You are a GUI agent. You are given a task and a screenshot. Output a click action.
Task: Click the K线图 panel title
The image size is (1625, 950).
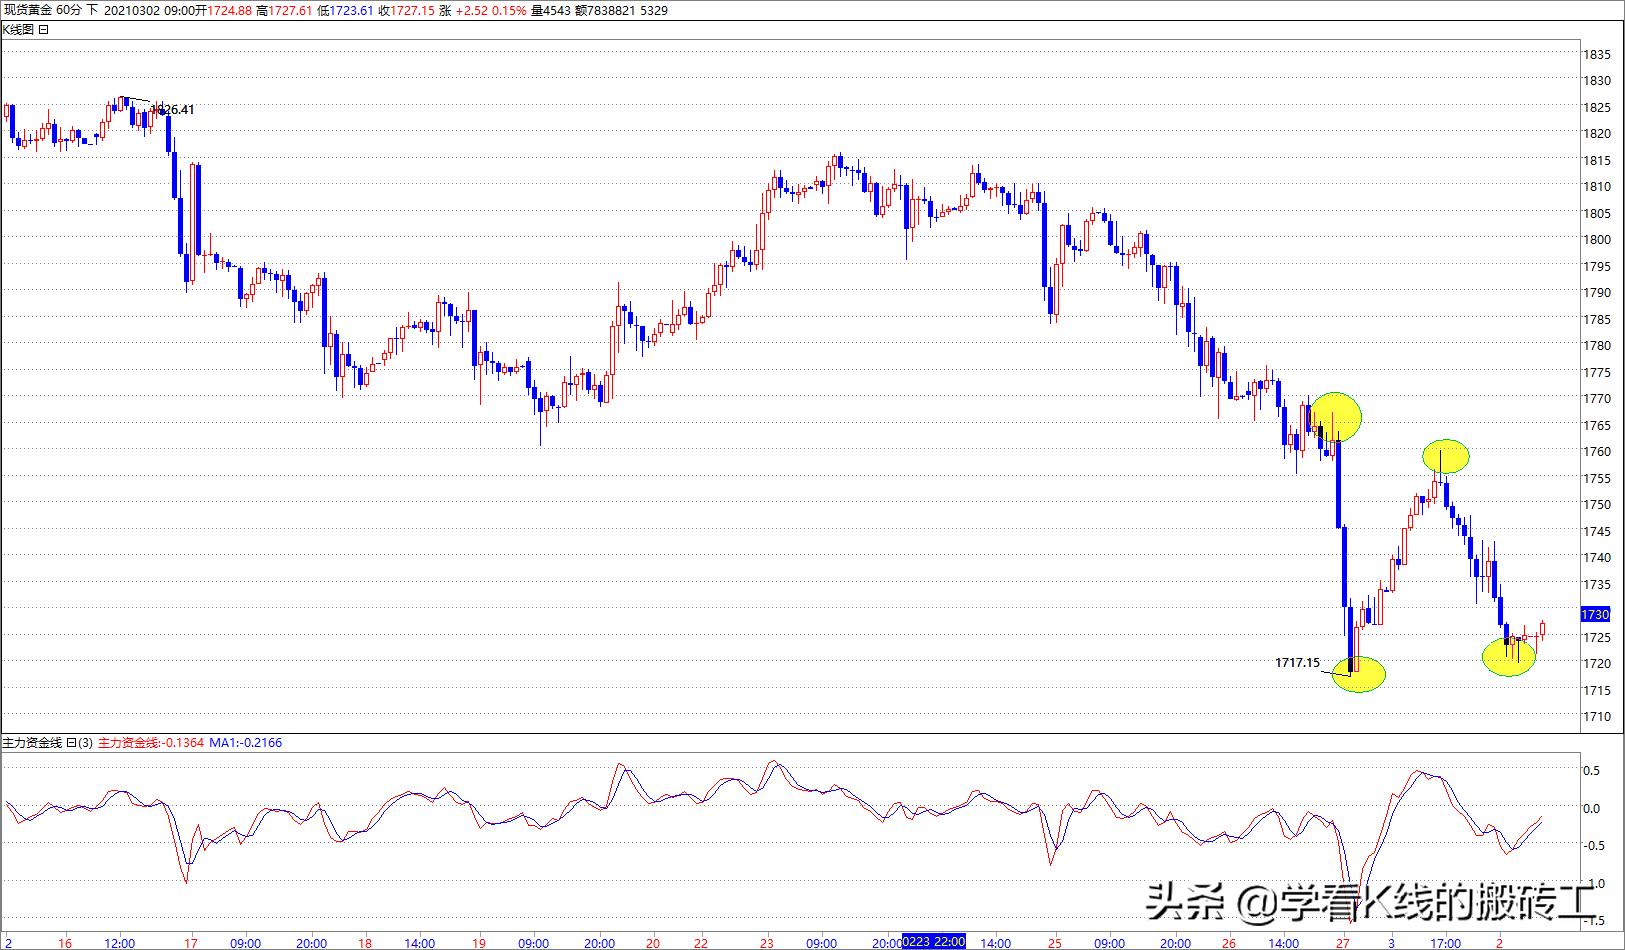pos(19,29)
